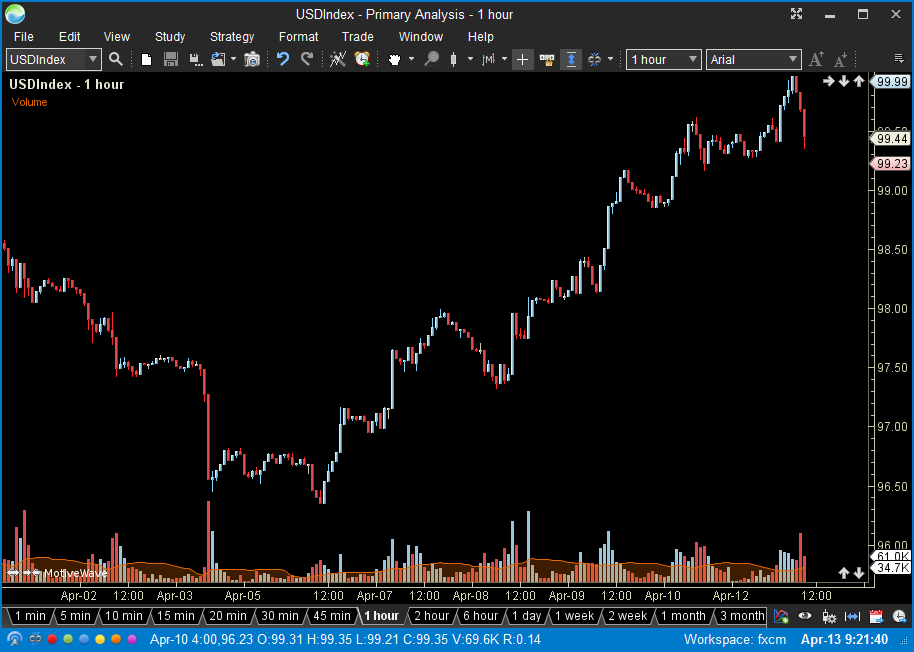This screenshot has width=914, height=652.
Task: Click the Volume study label
Action: tap(29, 101)
